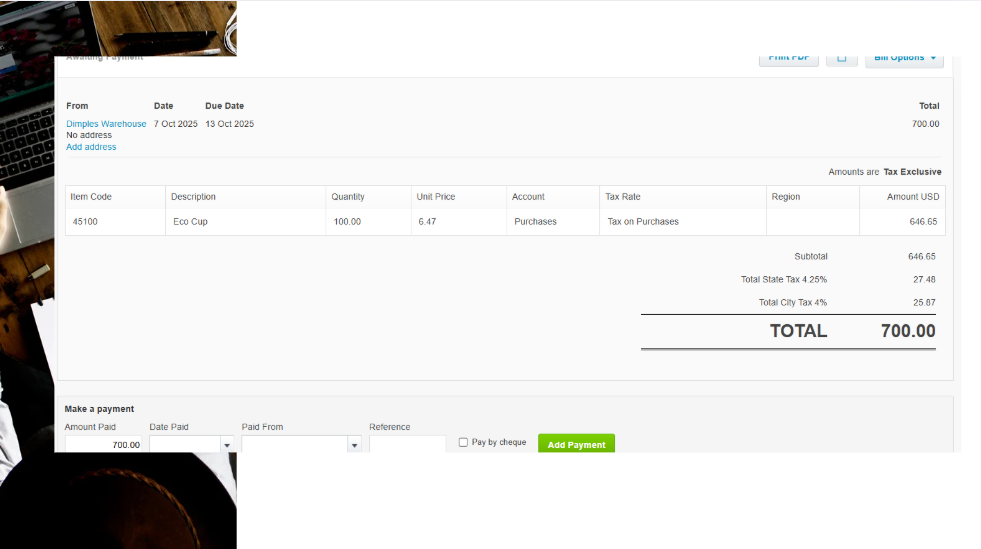Click the No address text
The width and height of the screenshot is (981, 549).
click(x=89, y=135)
